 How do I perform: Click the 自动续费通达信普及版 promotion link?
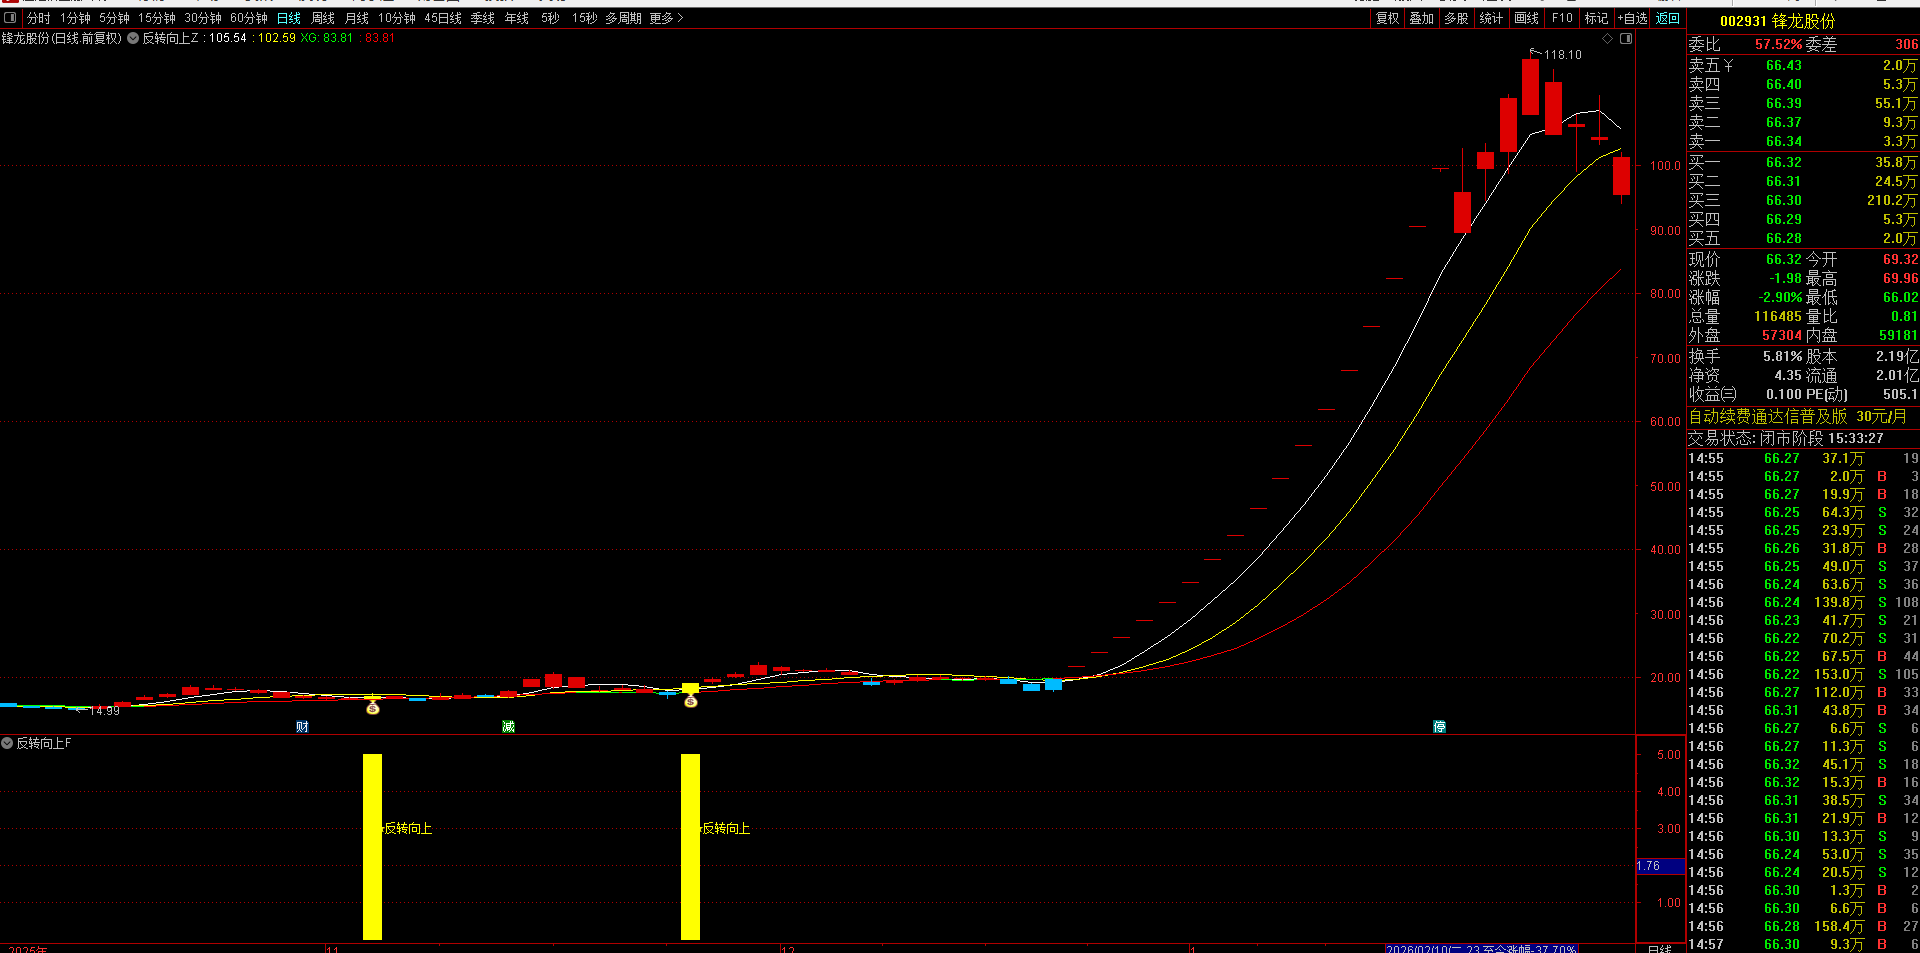pos(1797,416)
